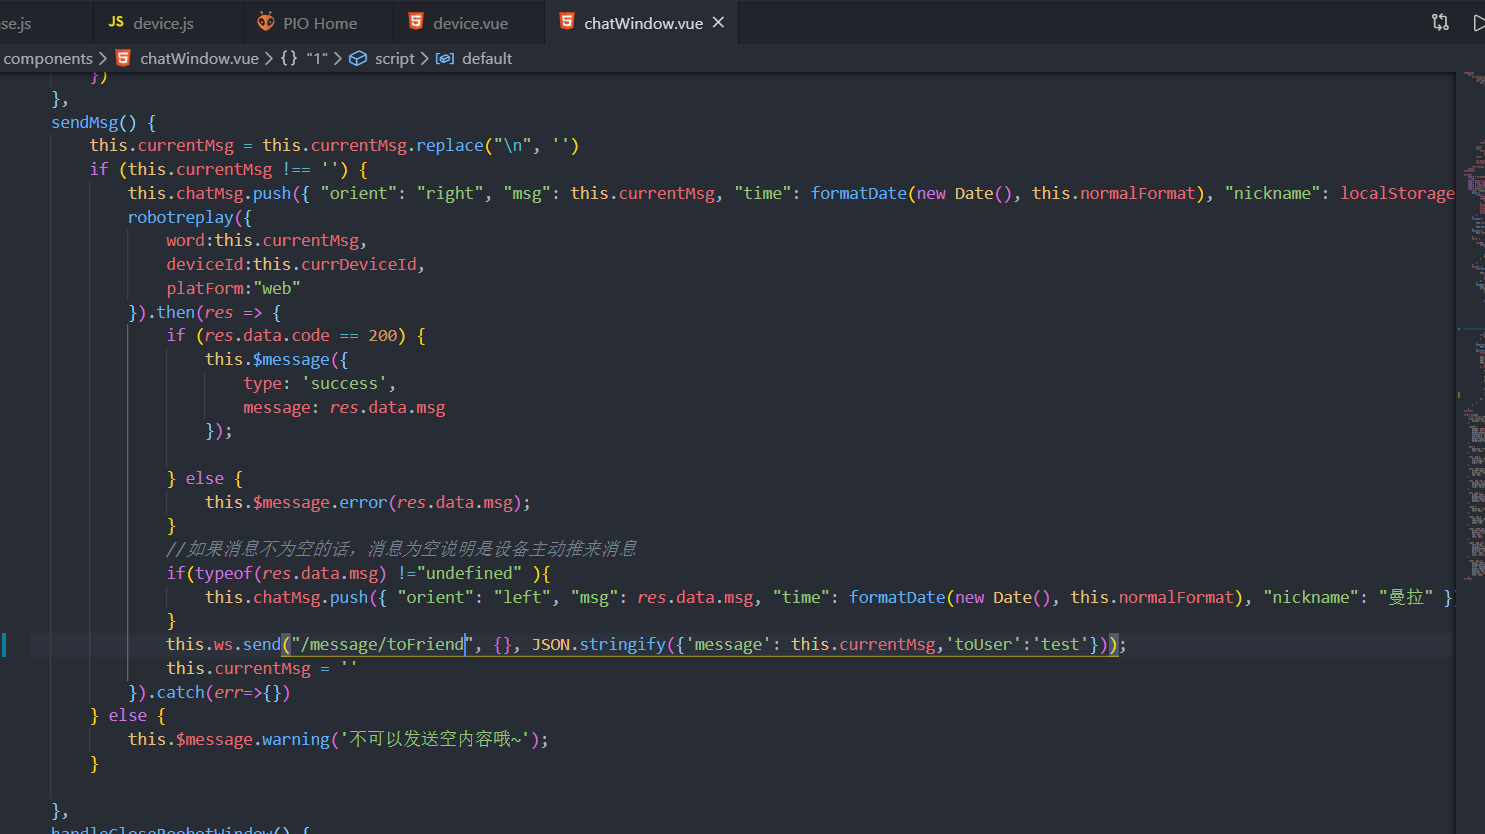Click the cube icon before script breadcrumb
The height and width of the screenshot is (834, 1485).
[358, 58]
